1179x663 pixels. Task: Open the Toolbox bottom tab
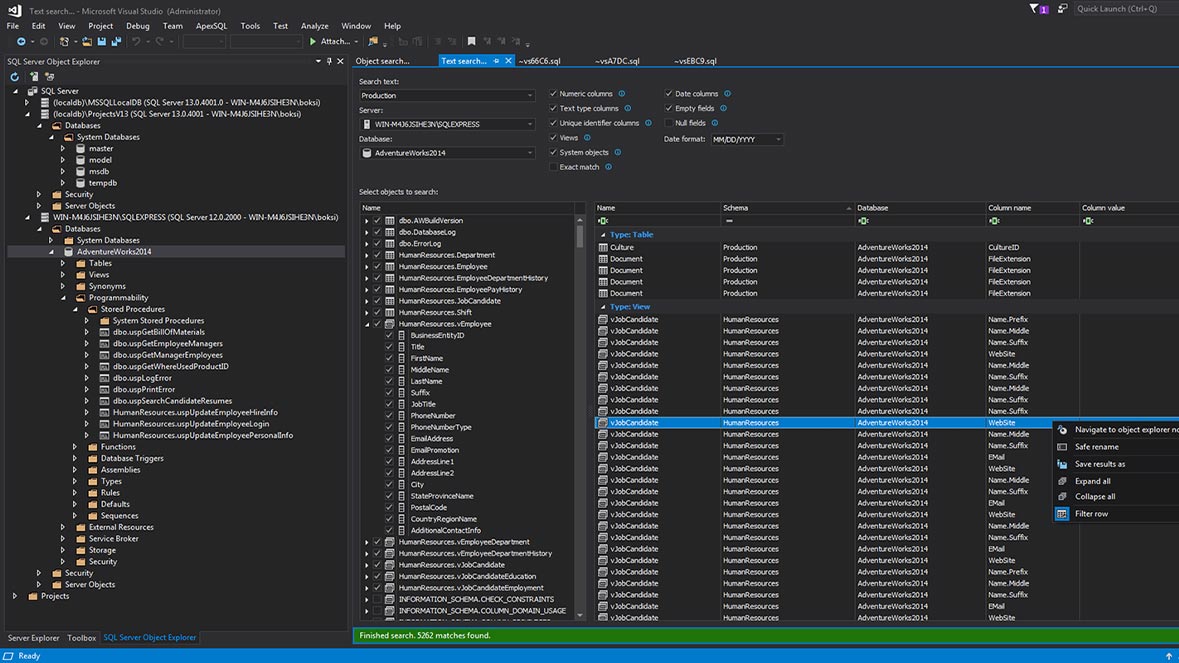(81, 637)
